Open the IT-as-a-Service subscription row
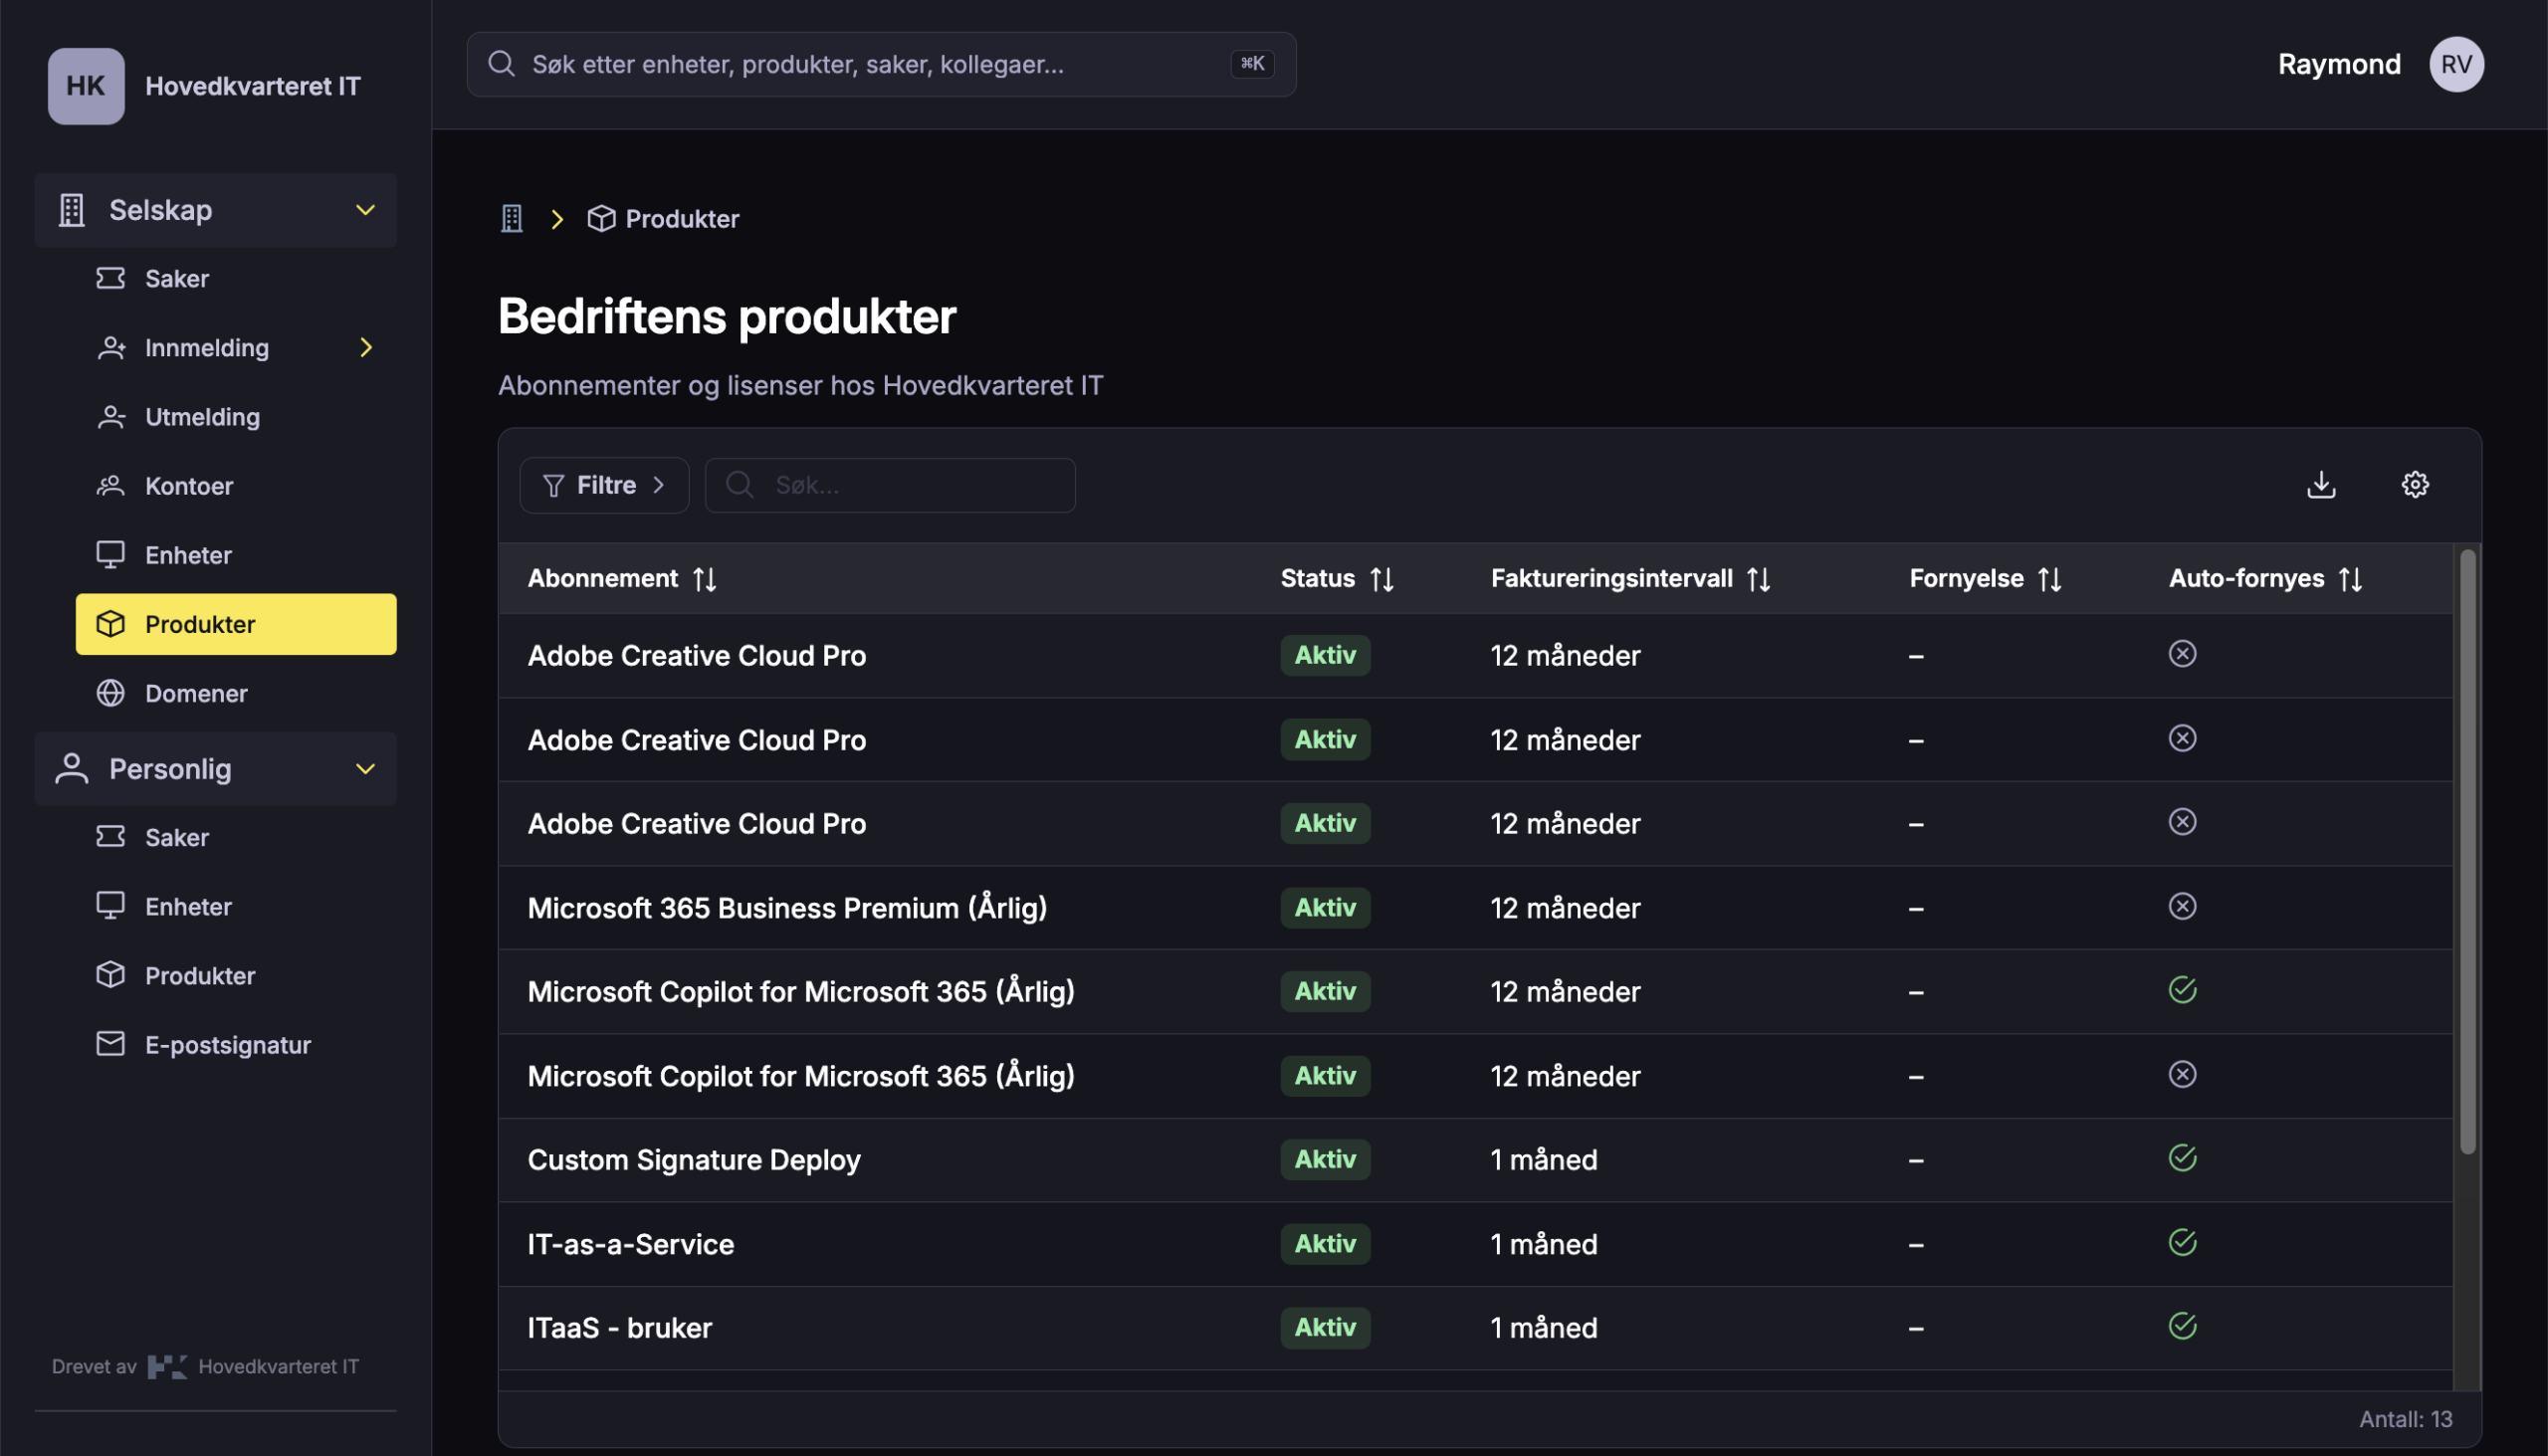The height and width of the screenshot is (1456, 2548). [1475, 1243]
